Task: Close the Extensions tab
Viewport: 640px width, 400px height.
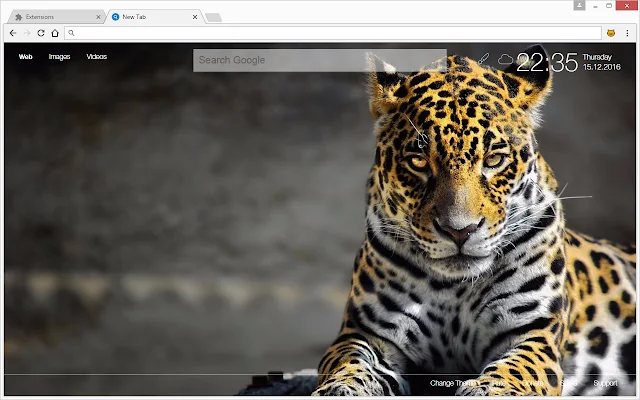Action: (98, 17)
